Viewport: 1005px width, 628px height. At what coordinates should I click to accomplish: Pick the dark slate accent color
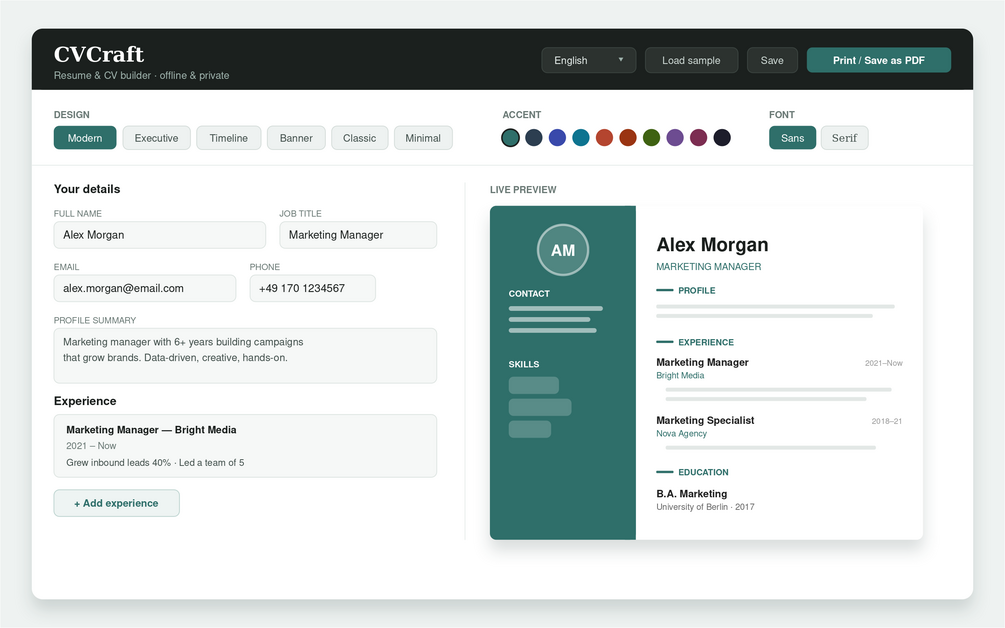pyautogui.click(x=534, y=138)
